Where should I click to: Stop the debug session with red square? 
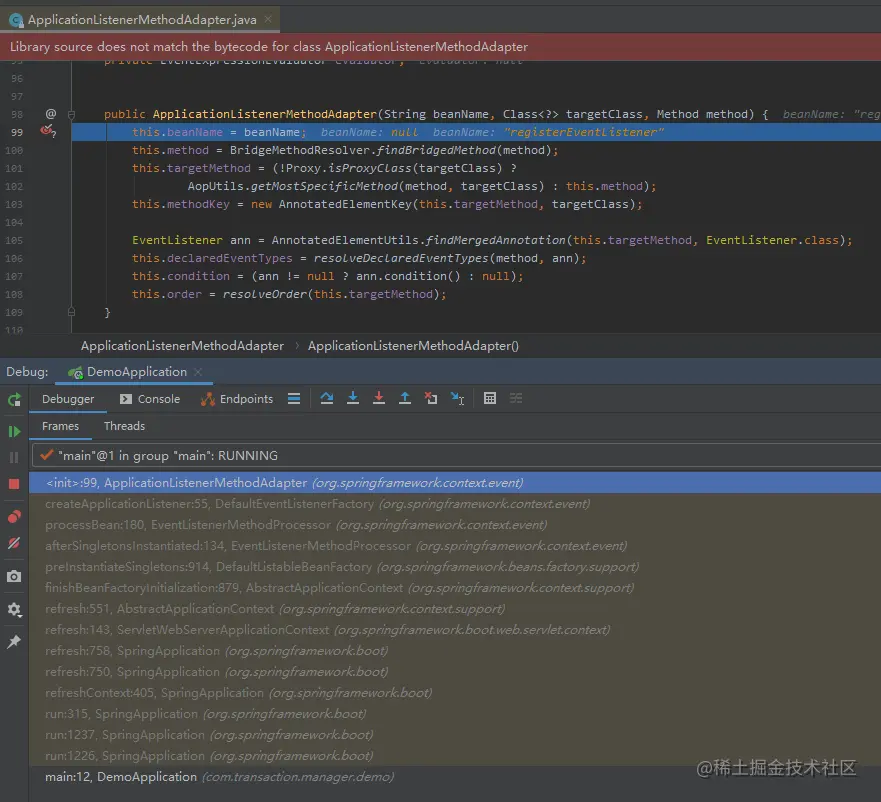click(14, 483)
